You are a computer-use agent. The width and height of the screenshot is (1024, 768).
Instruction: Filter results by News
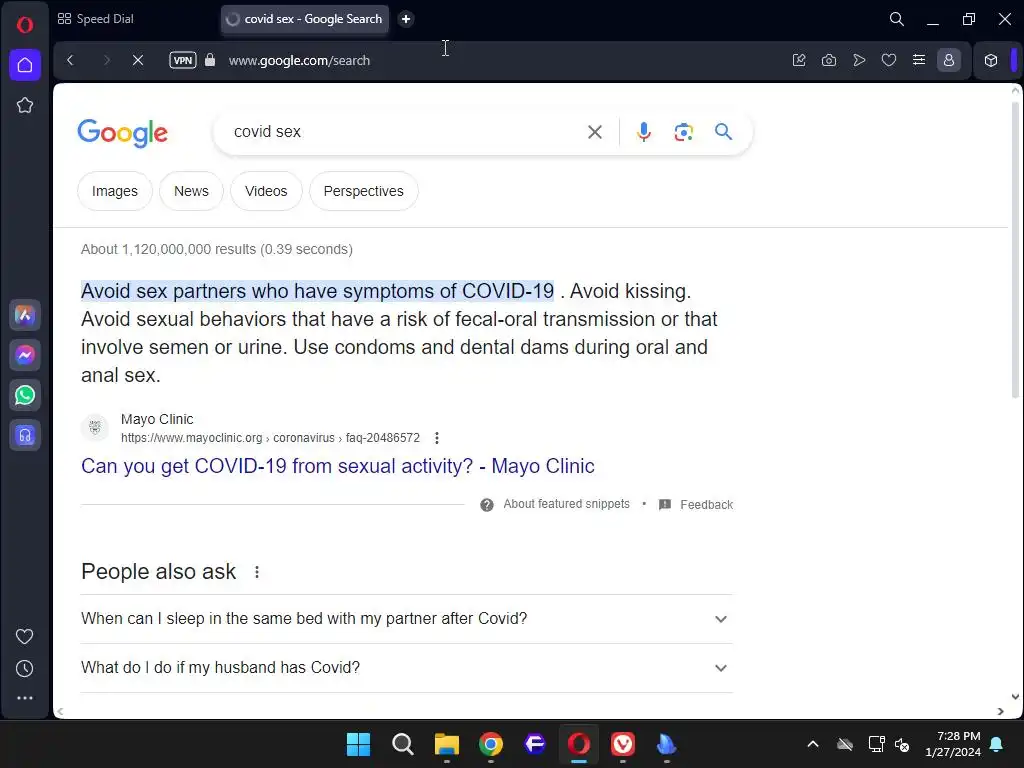tap(191, 191)
